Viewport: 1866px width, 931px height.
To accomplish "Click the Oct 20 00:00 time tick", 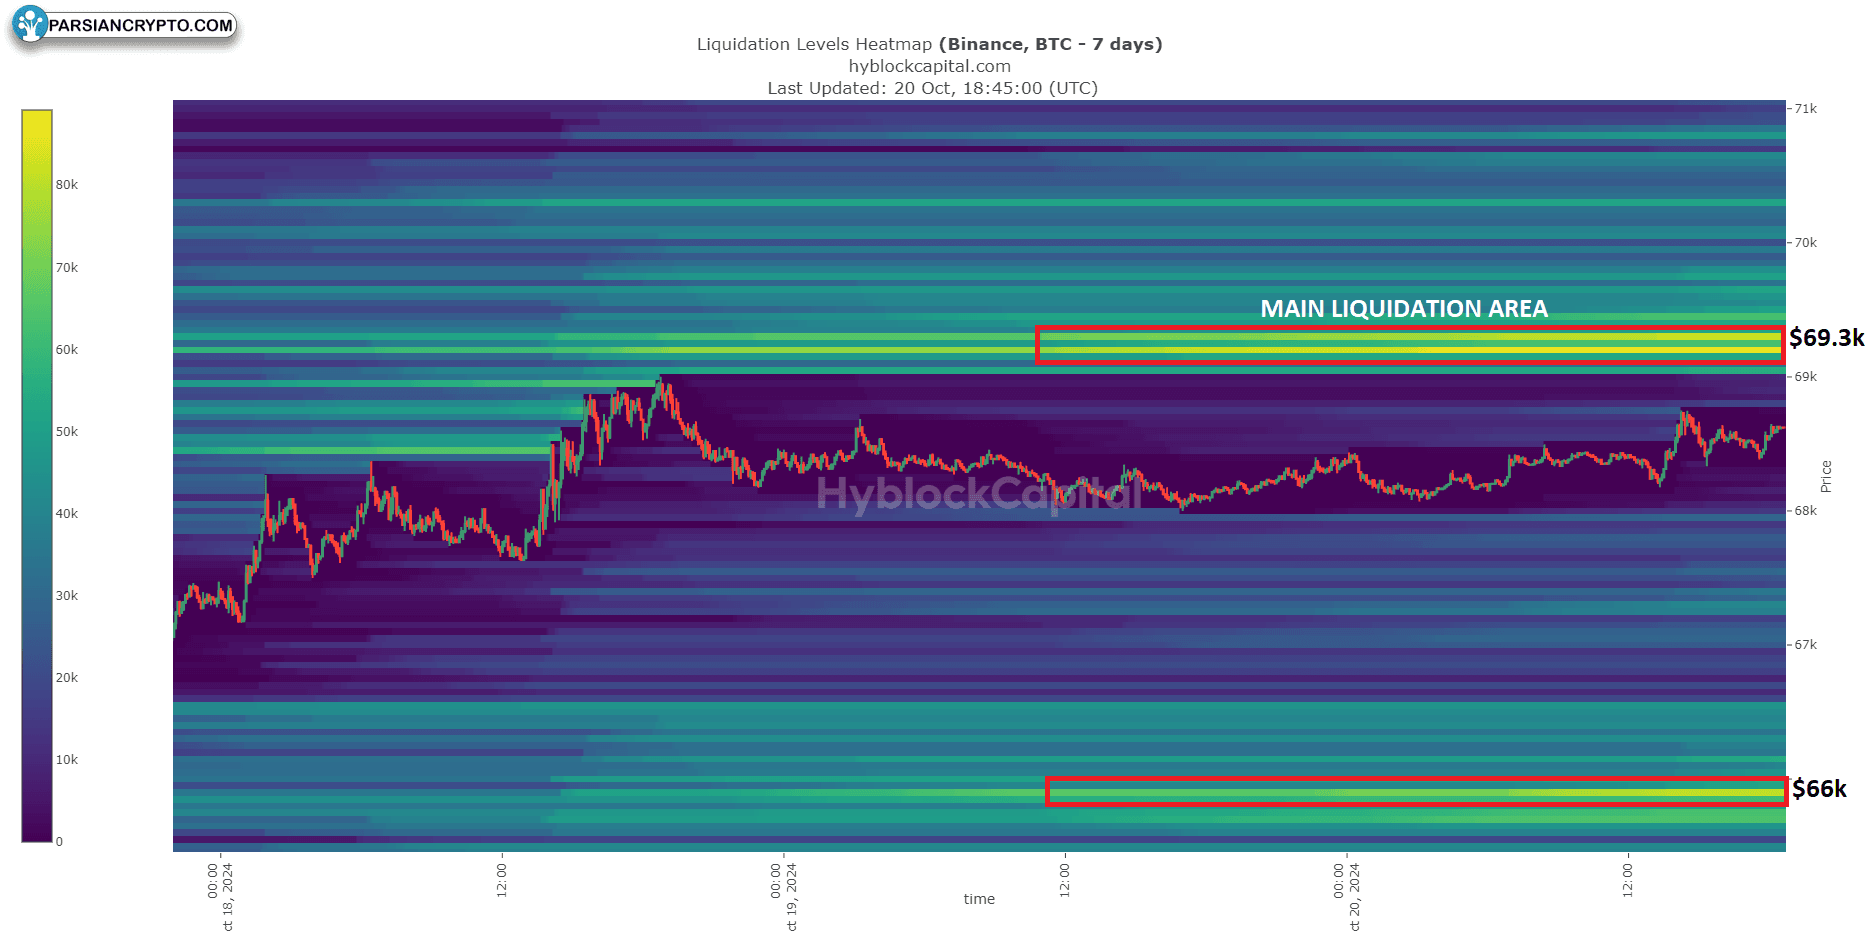I will click(x=1347, y=896).
